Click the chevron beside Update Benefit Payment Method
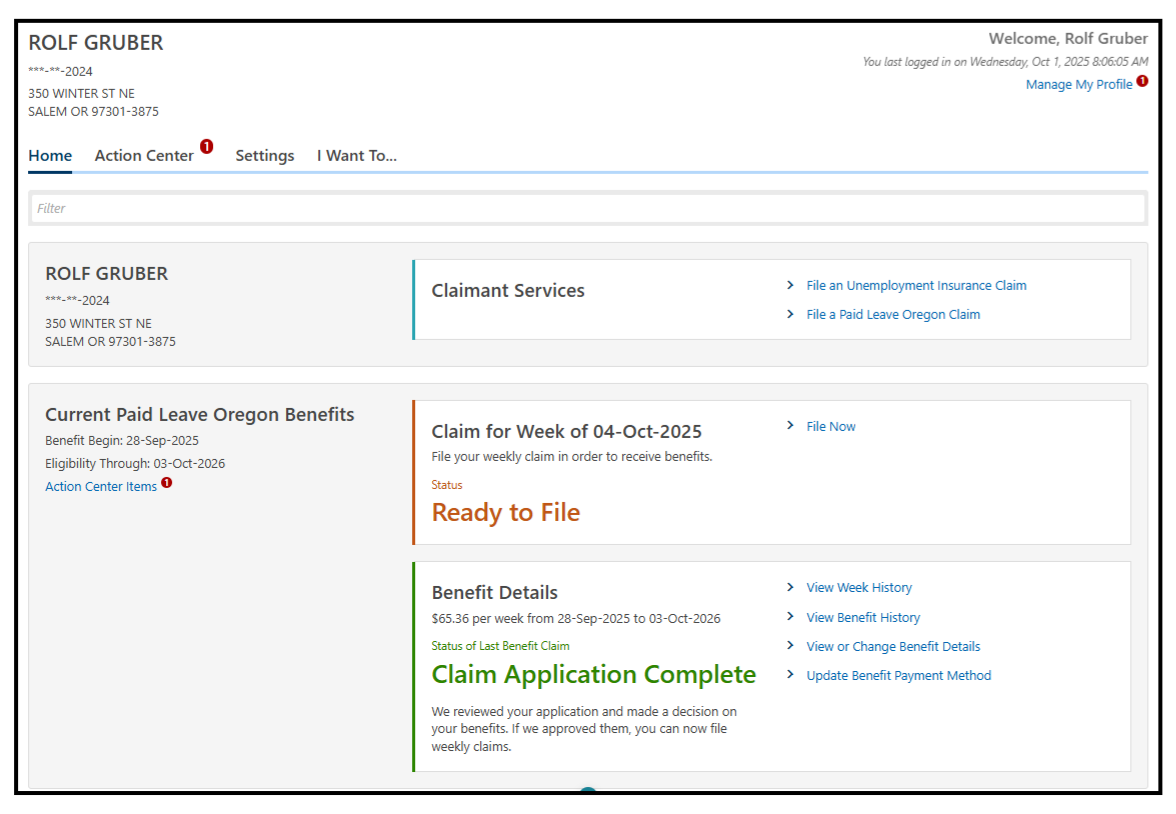 pyautogui.click(x=790, y=675)
